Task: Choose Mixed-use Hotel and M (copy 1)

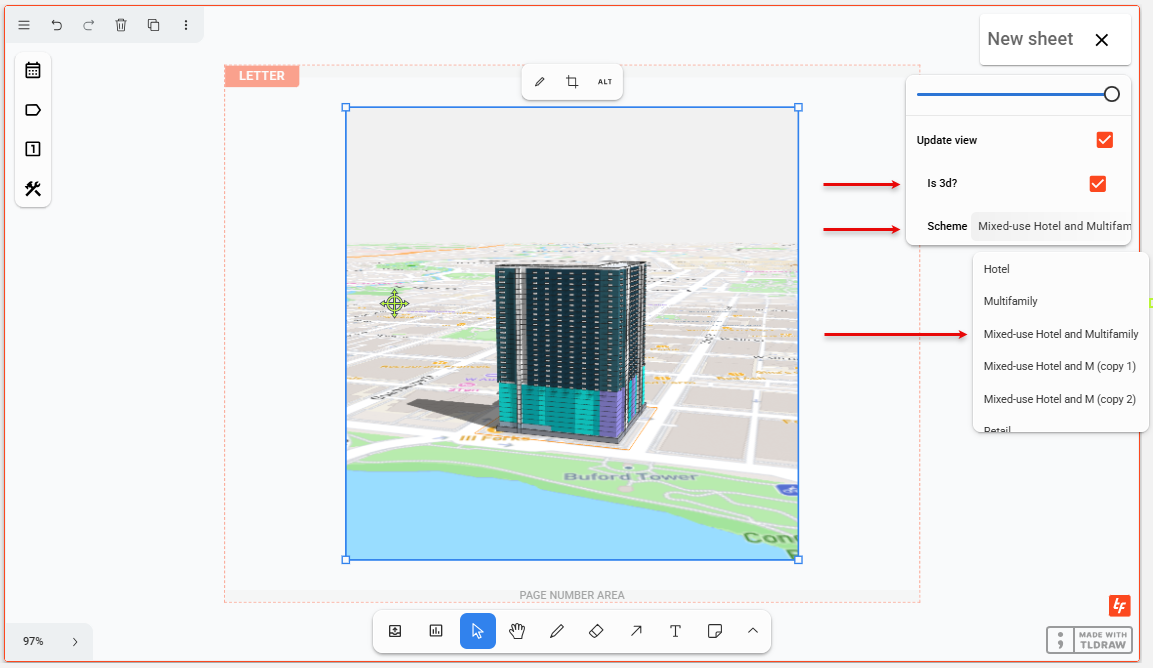Action: (x=1059, y=367)
